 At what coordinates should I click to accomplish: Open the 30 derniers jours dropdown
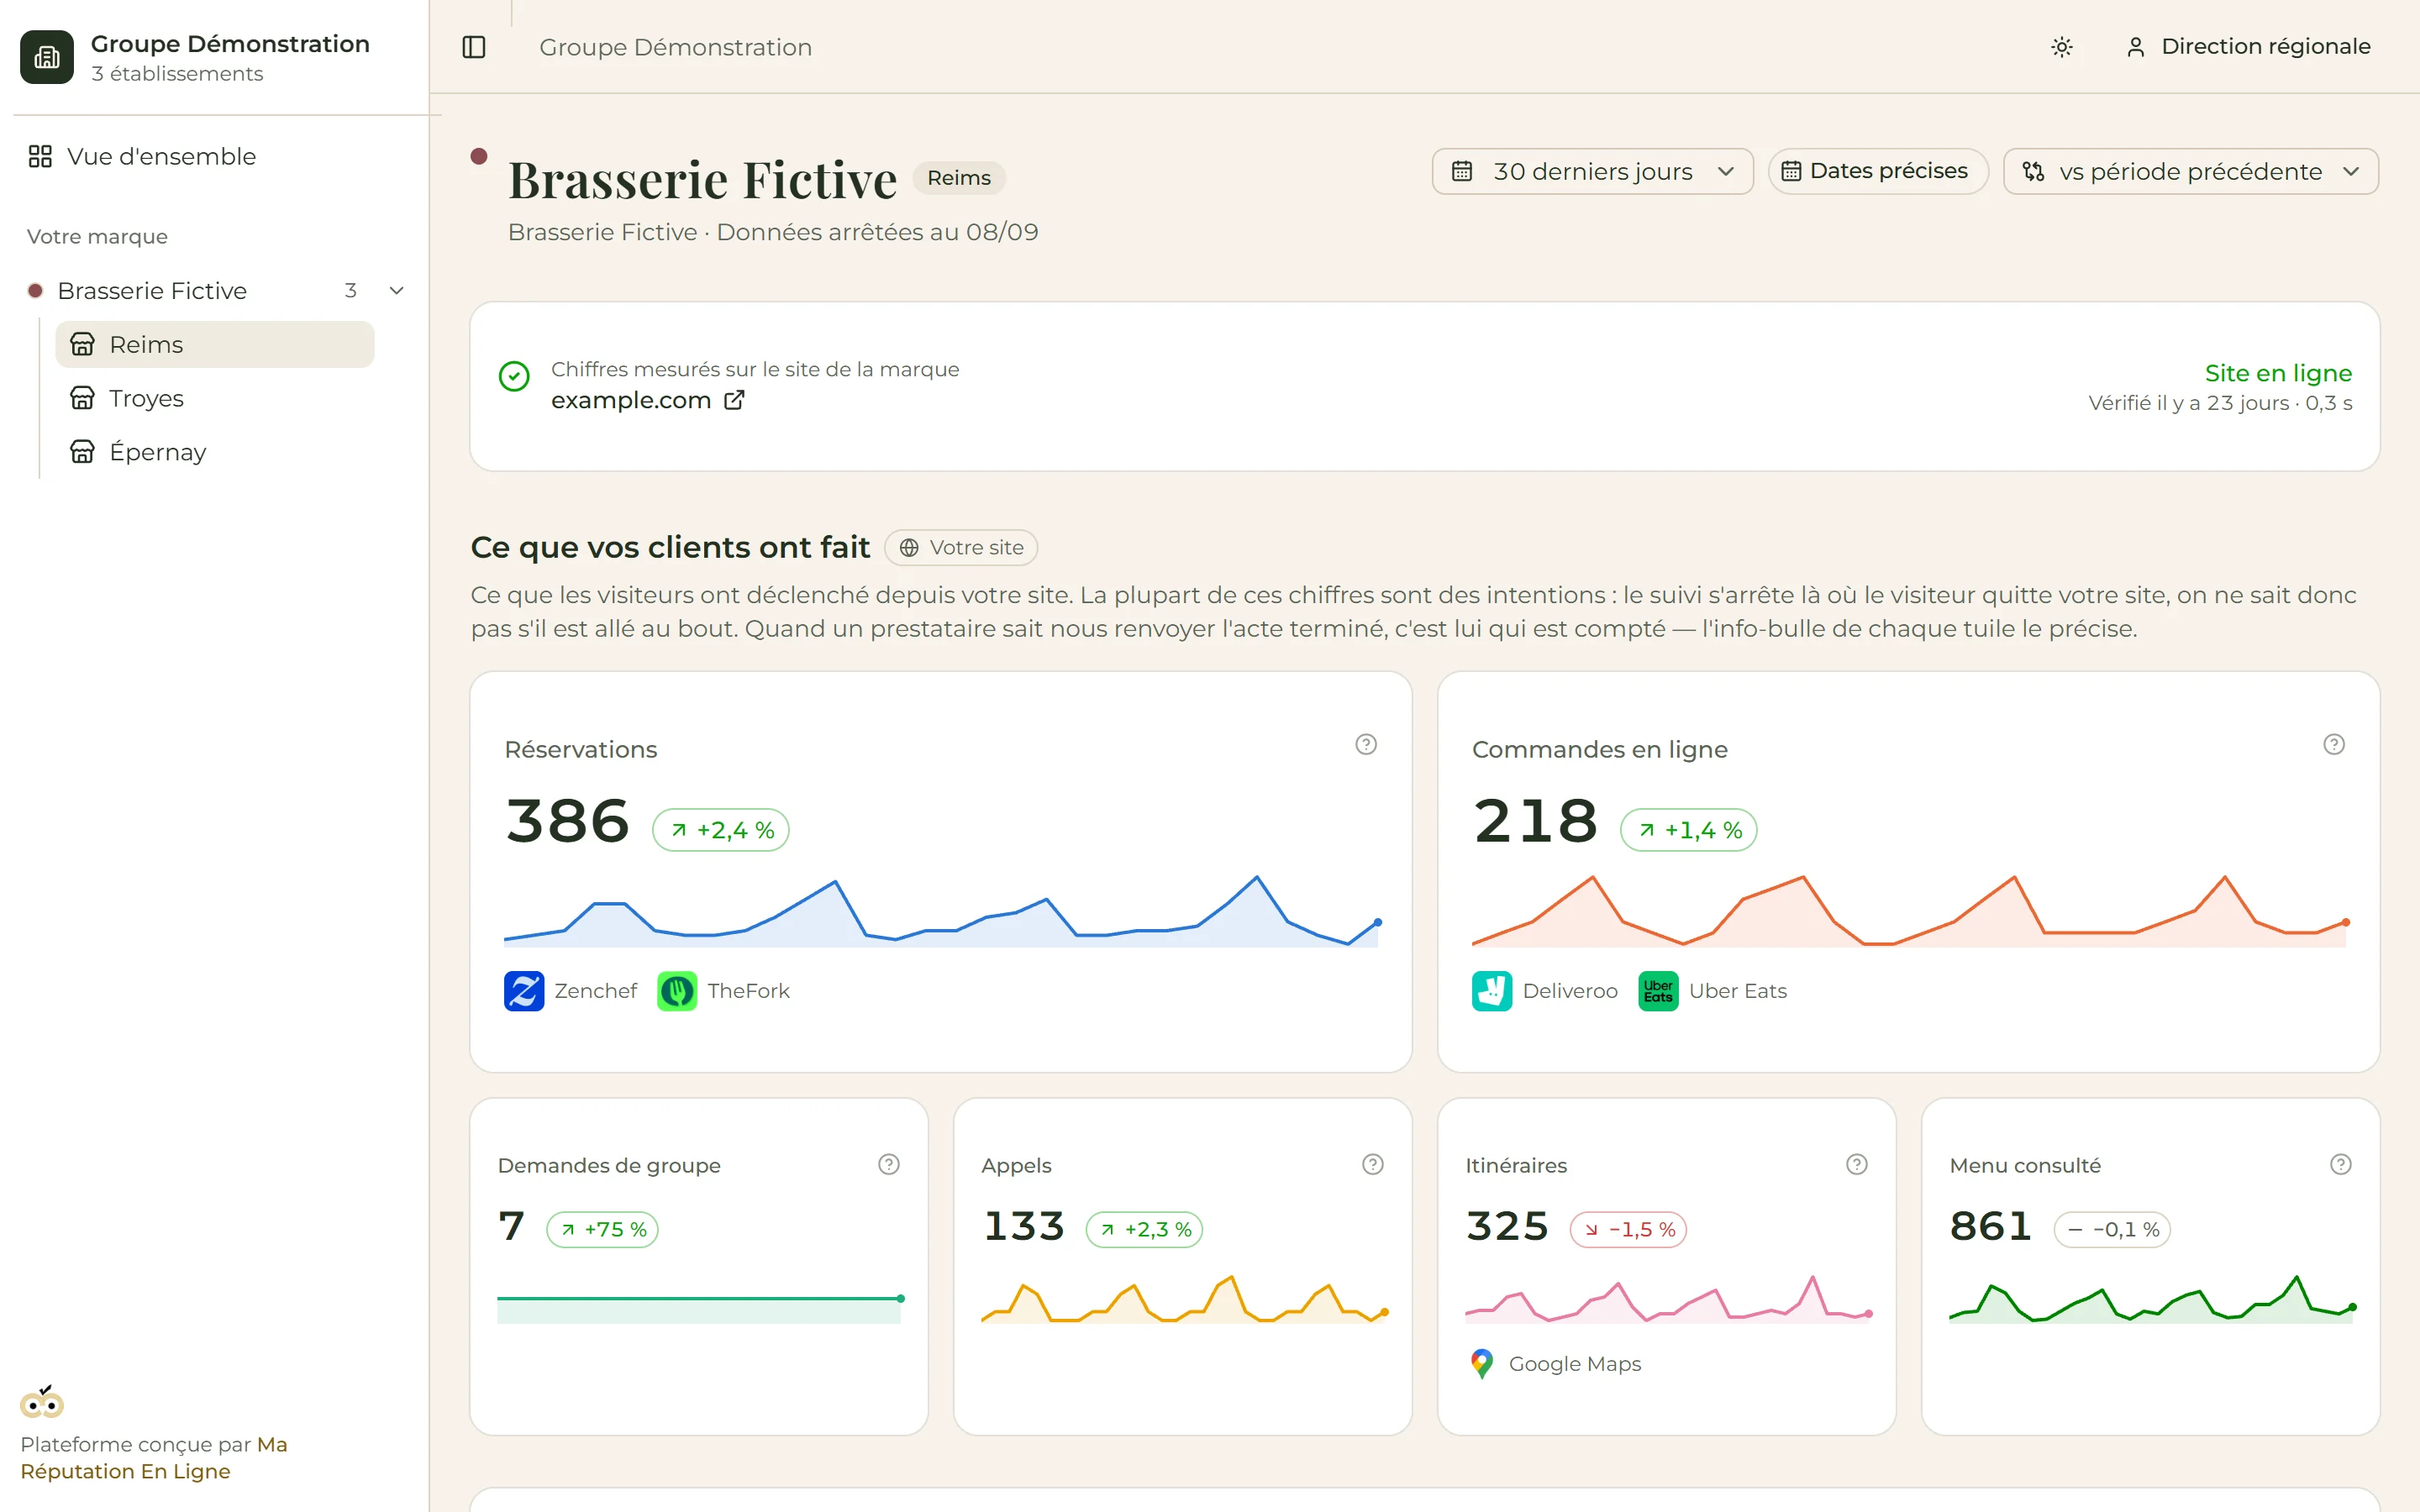click(x=1592, y=172)
